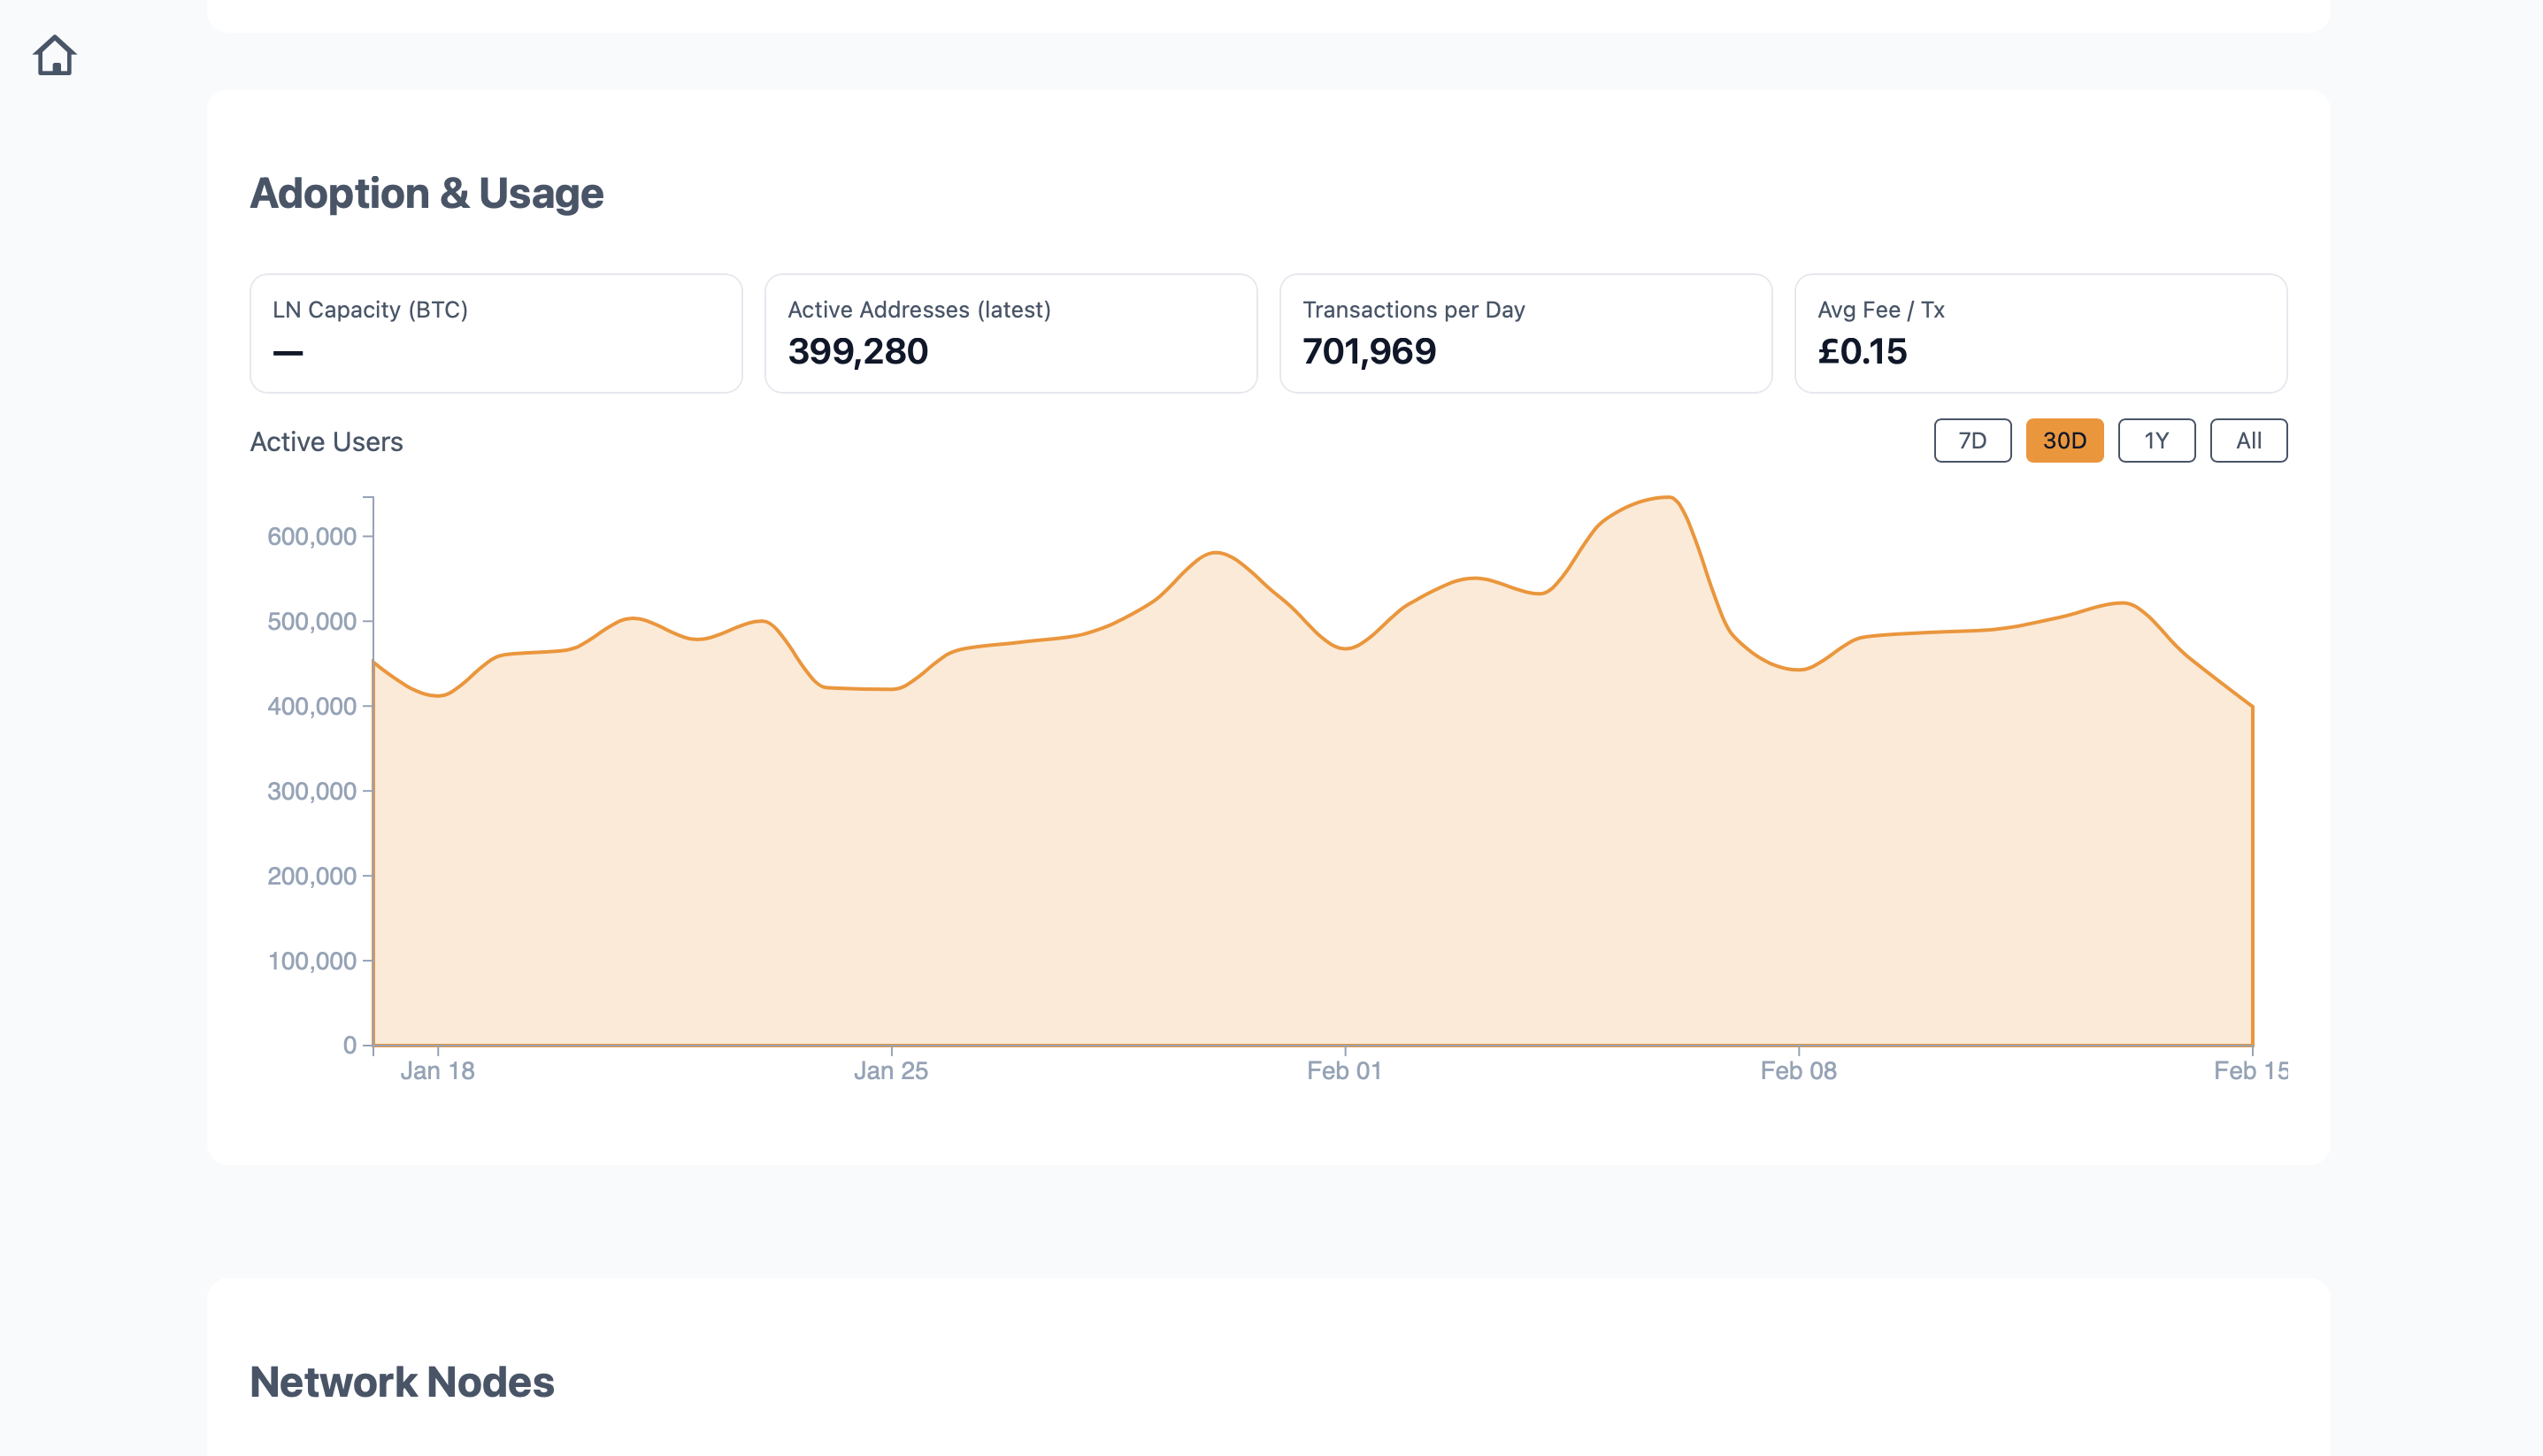Click the £0.15 average fee value
The image size is (2543, 1456).
1862,352
